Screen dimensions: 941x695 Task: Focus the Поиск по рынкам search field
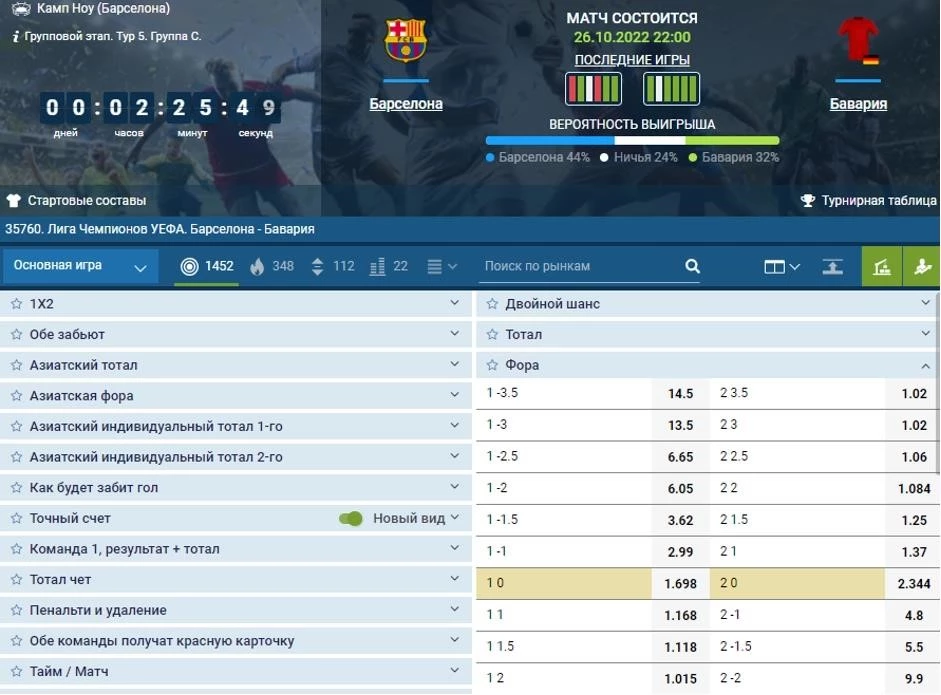point(591,266)
